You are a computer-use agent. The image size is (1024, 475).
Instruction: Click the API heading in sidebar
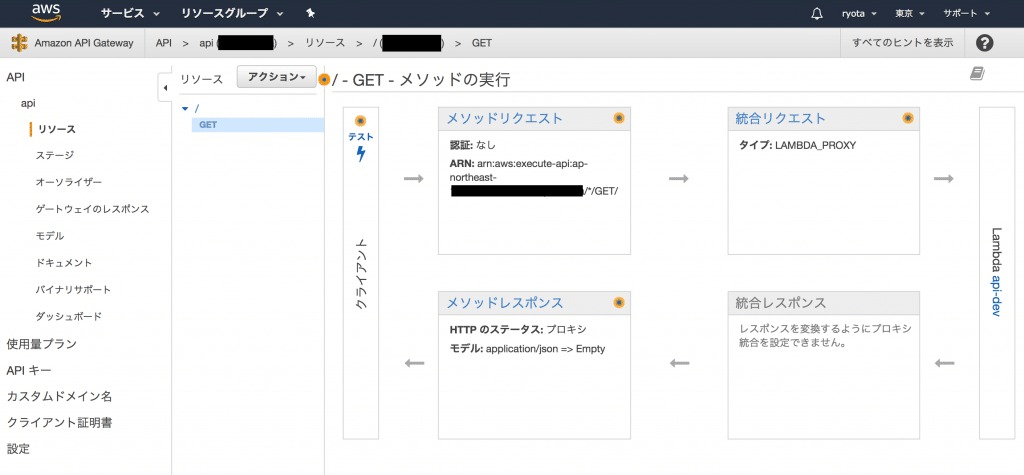(x=16, y=77)
